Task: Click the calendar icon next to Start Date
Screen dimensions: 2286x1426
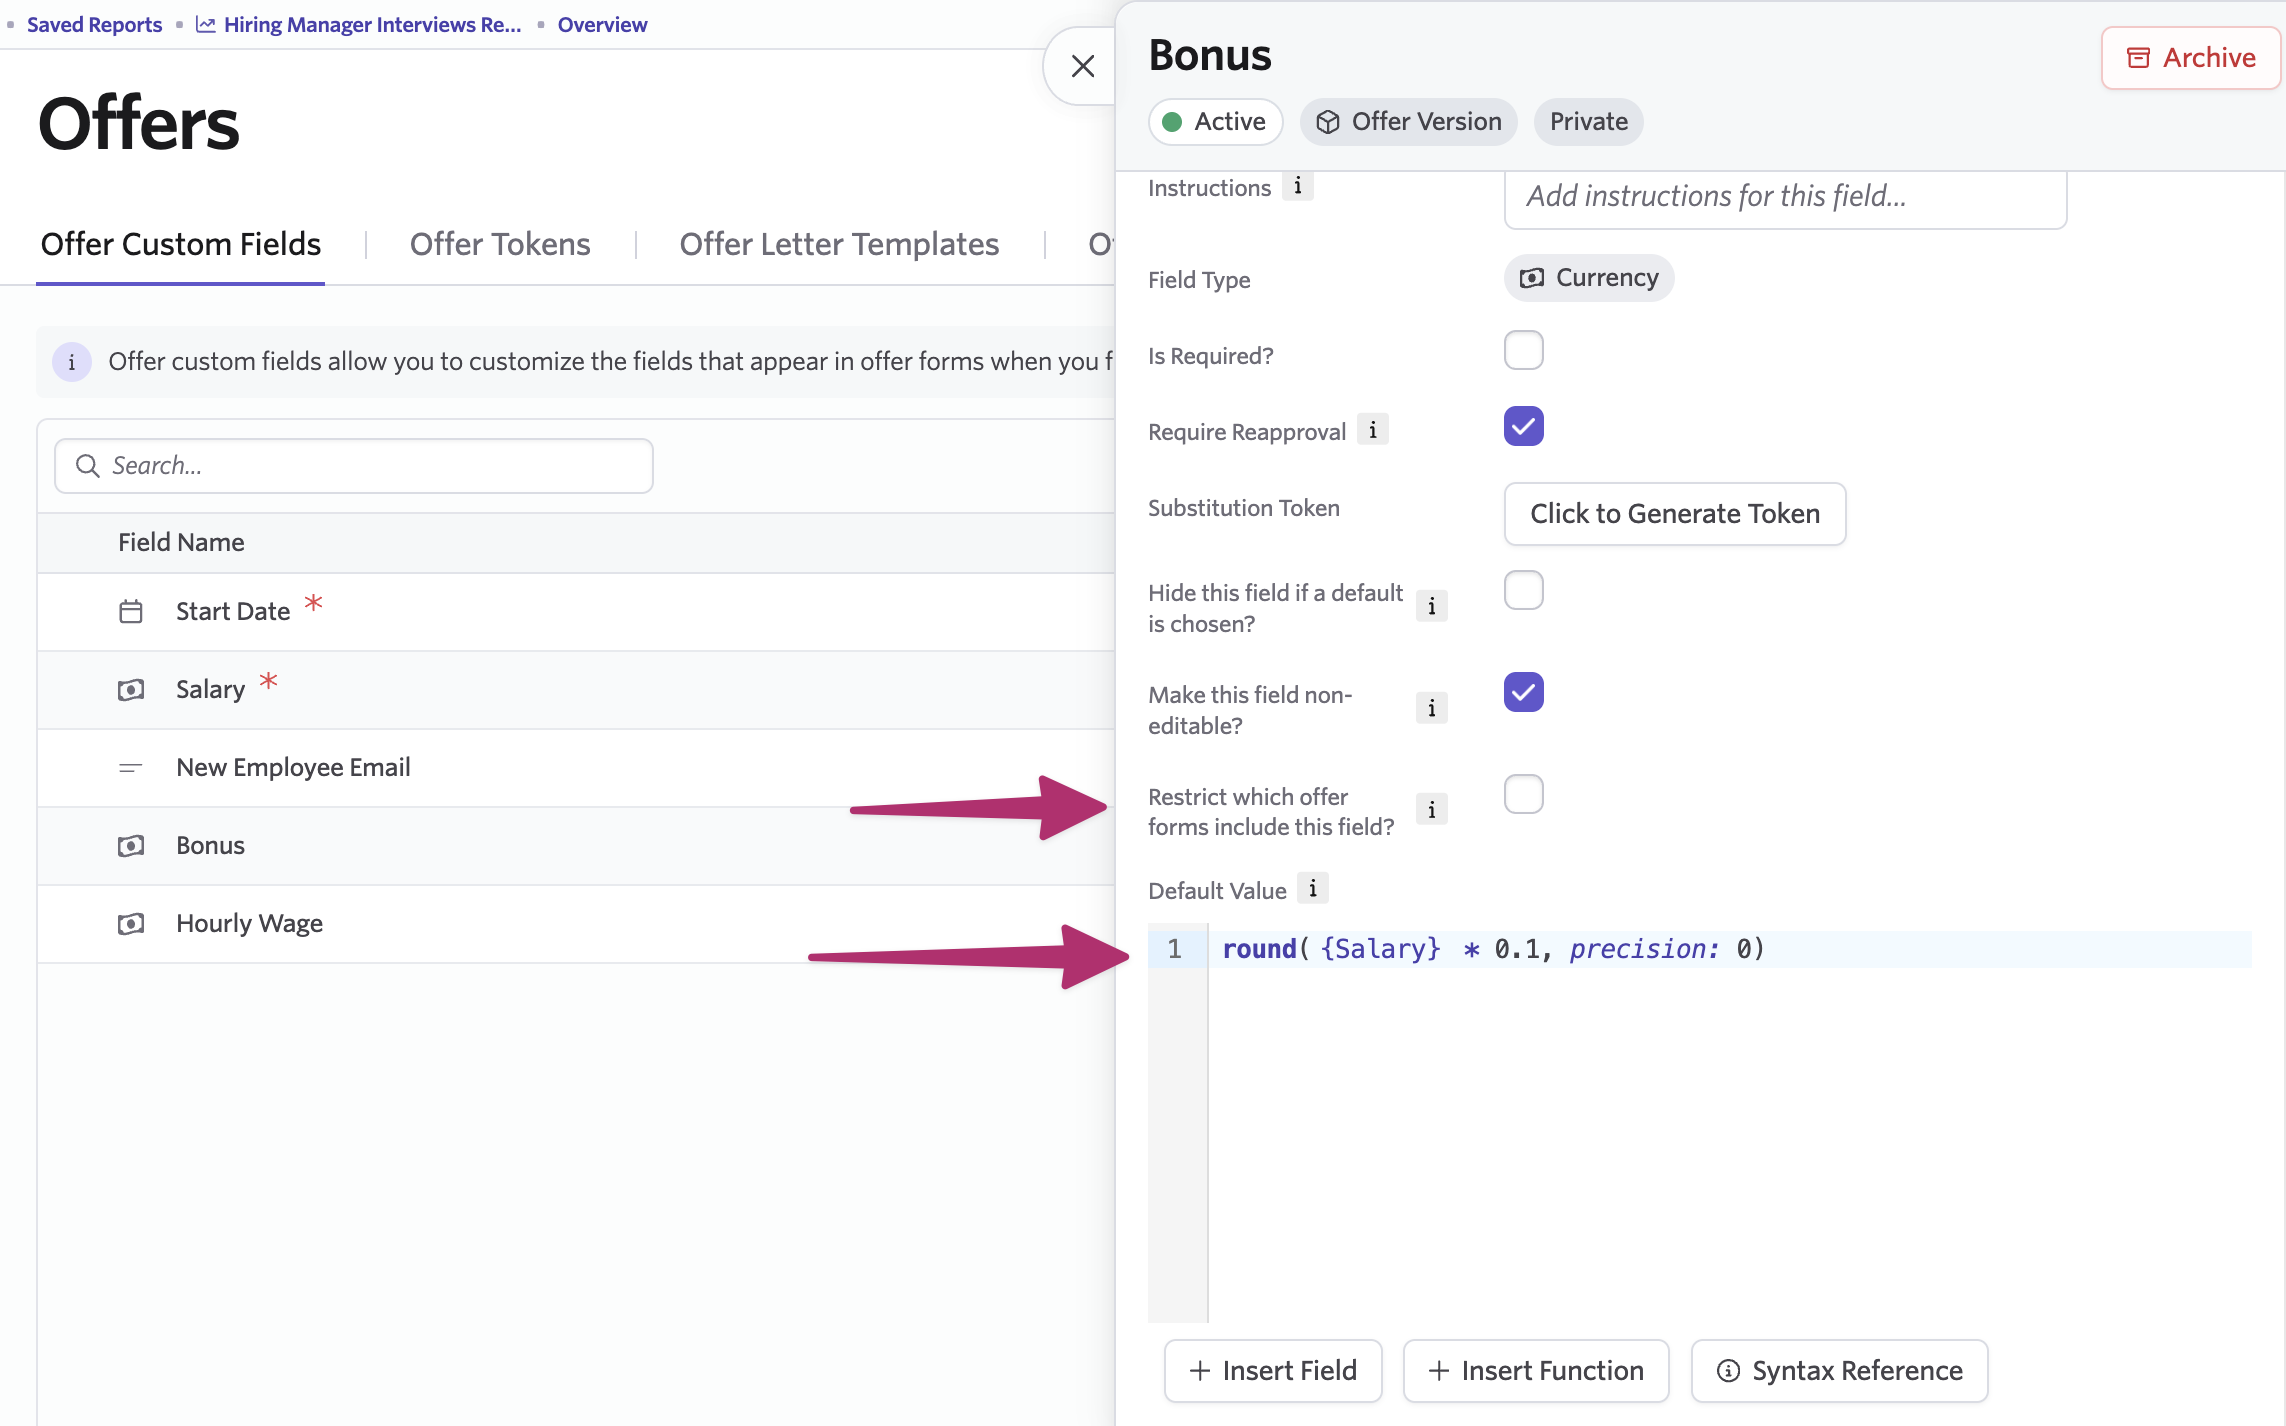Action: 131,611
